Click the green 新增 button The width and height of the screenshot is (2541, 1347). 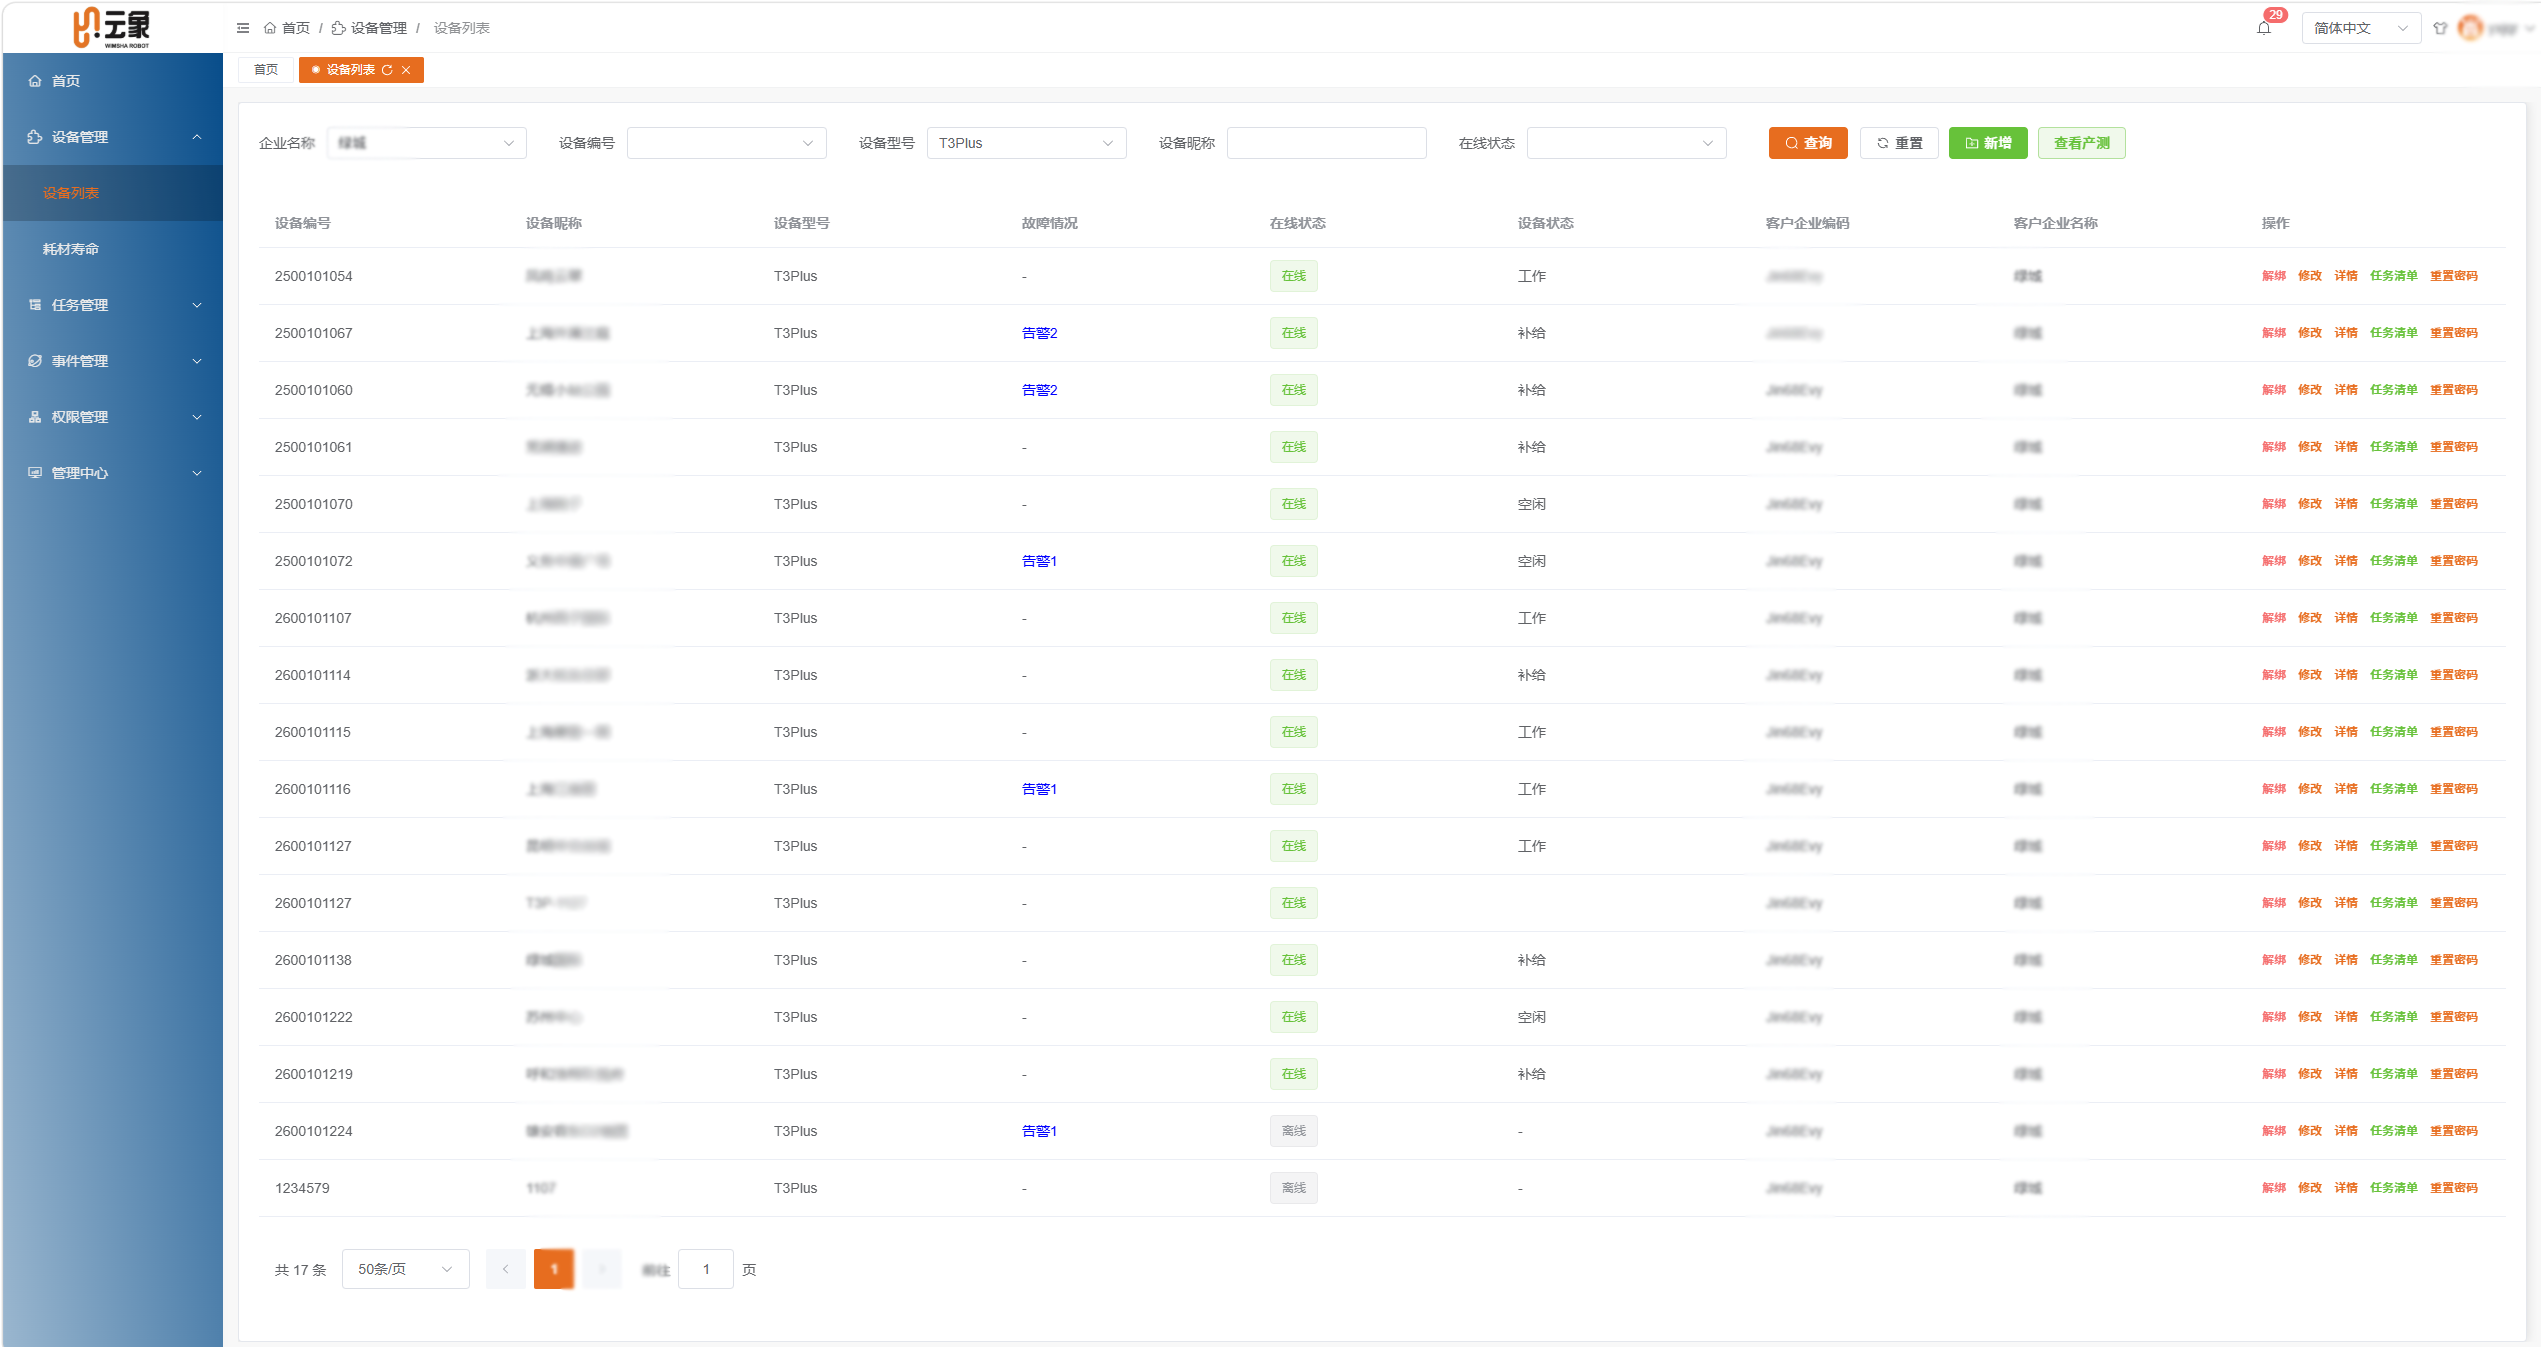[1988, 143]
